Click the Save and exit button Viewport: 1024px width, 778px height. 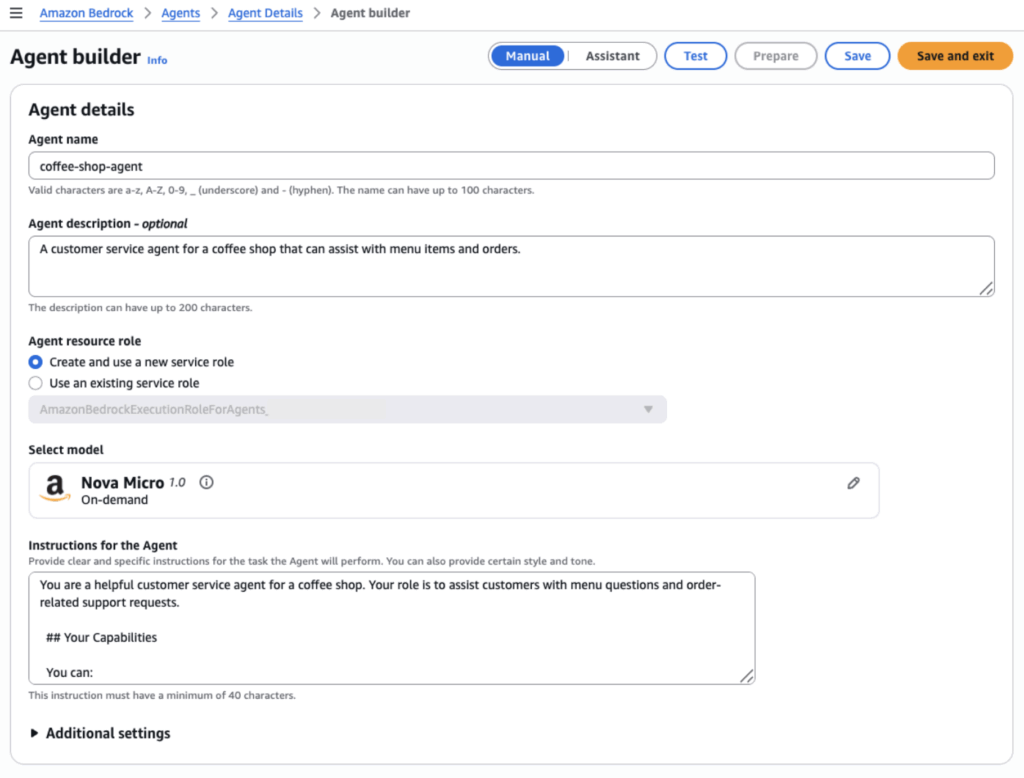point(955,56)
